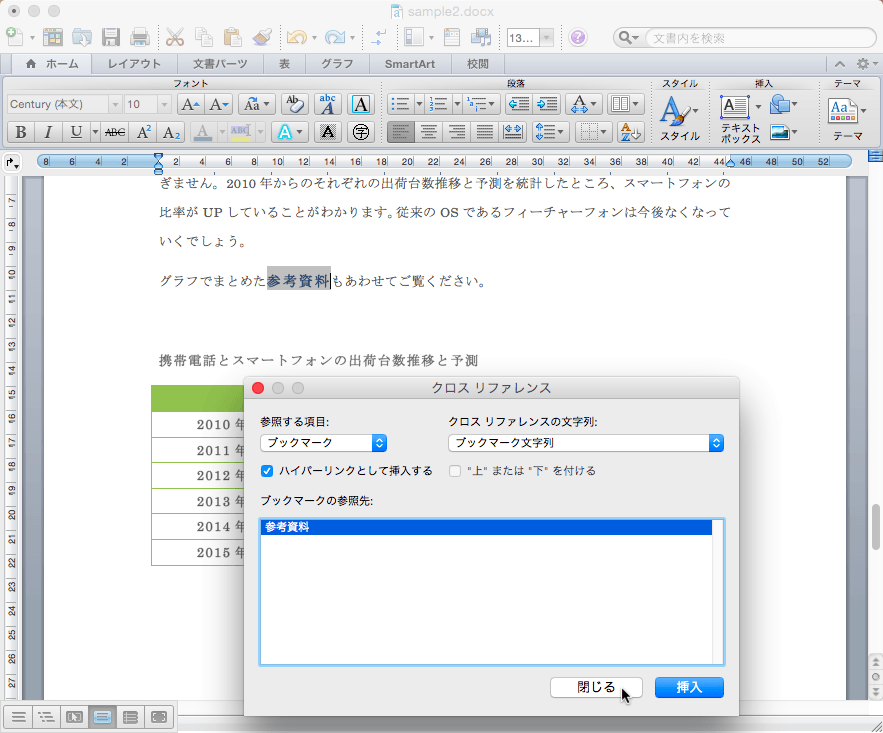Click the New from template icon

pos(53,37)
